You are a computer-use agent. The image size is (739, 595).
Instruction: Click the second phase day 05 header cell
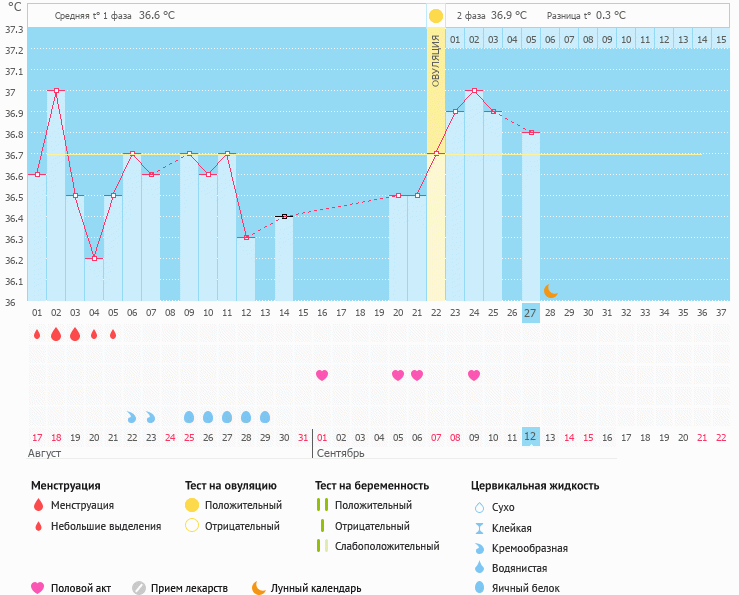coord(531,40)
